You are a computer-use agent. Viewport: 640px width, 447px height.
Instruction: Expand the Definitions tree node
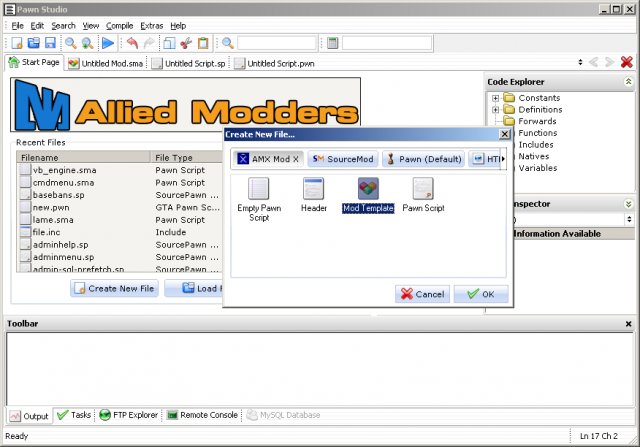[495, 109]
